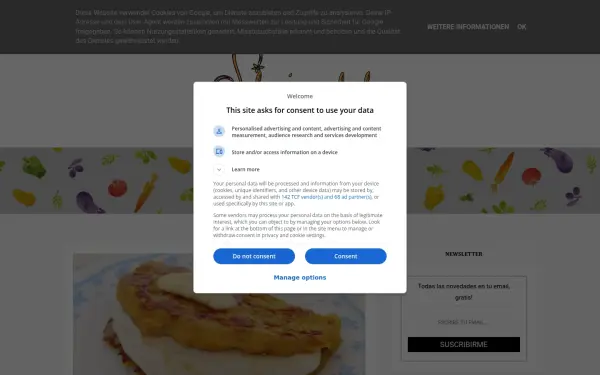Click the blog logo illustration at top
Image resolution: width=600 pixels, height=375 pixels.
[291, 68]
